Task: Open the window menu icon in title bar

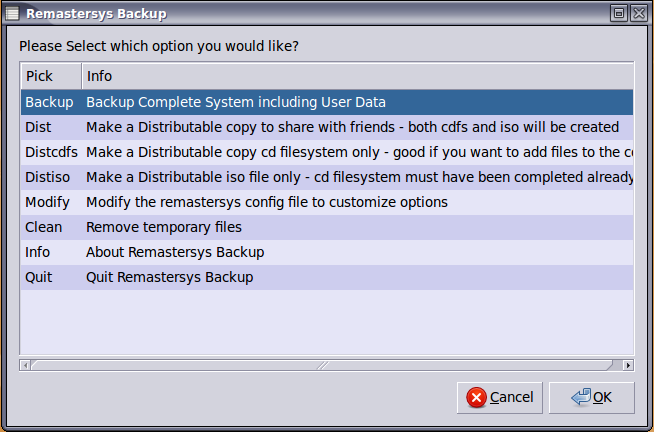Action: [11, 13]
